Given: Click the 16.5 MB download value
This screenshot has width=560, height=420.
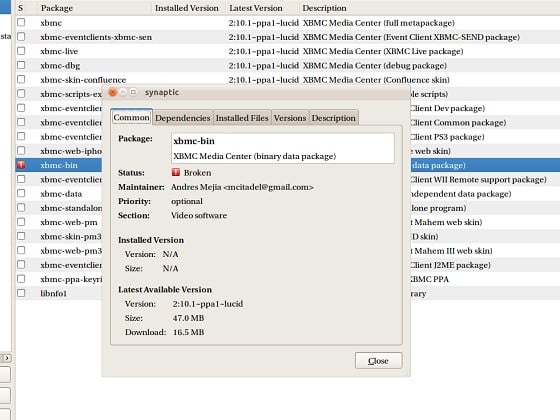Looking at the screenshot, I should click(x=188, y=332).
